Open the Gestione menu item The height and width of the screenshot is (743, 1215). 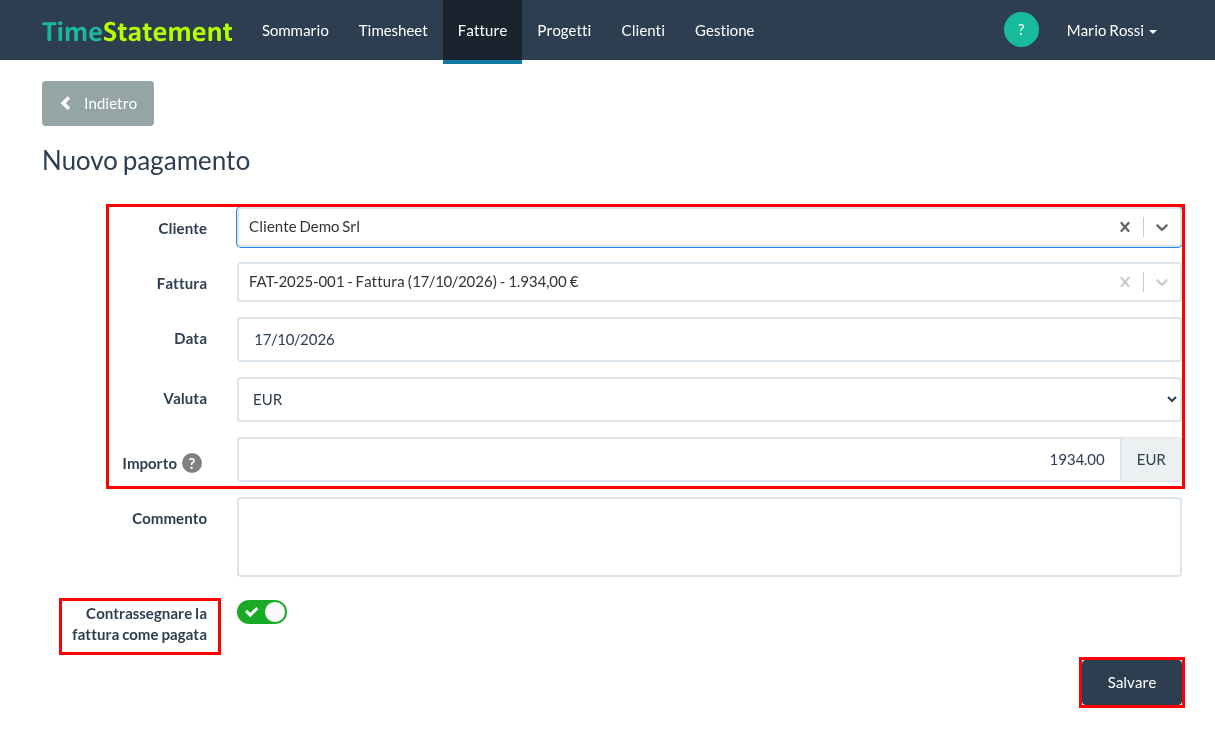click(x=724, y=30)
